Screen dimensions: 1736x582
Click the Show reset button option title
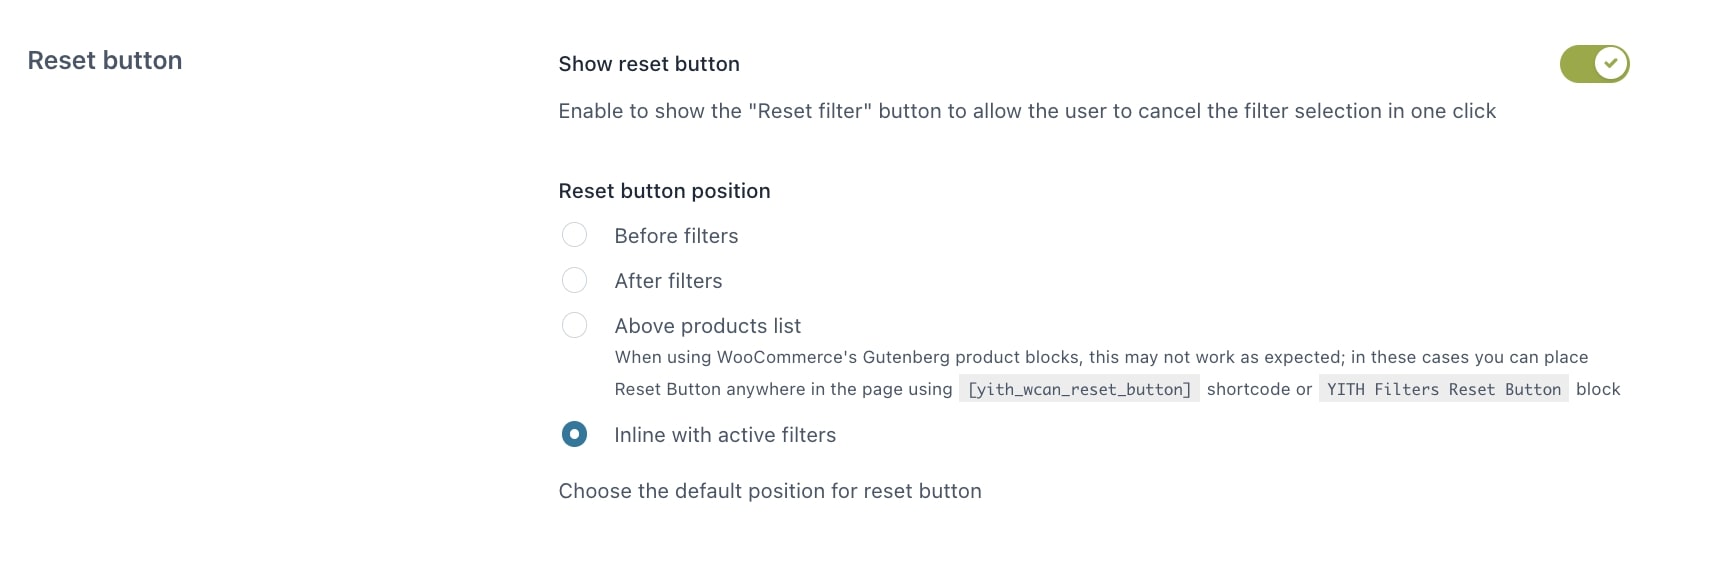pos(649,64)
